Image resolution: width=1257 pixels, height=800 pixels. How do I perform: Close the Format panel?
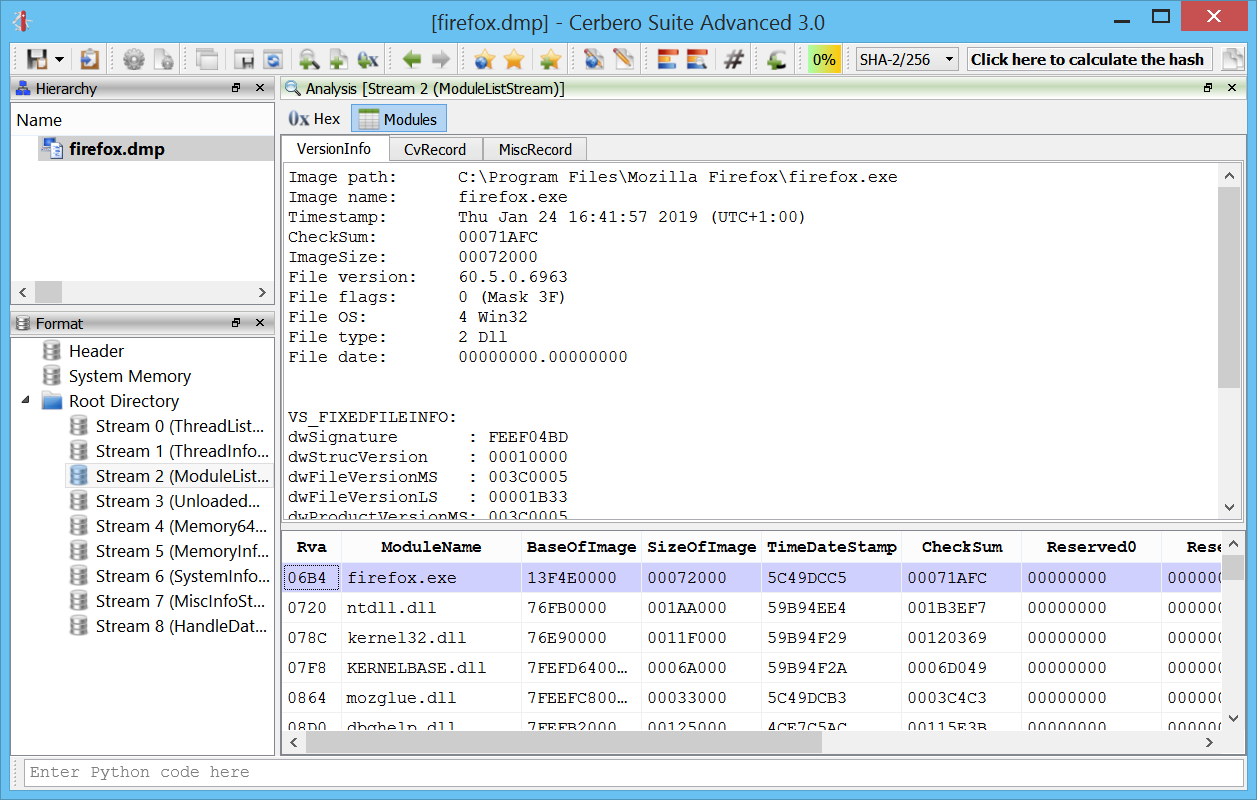click(x=260, y=323)
